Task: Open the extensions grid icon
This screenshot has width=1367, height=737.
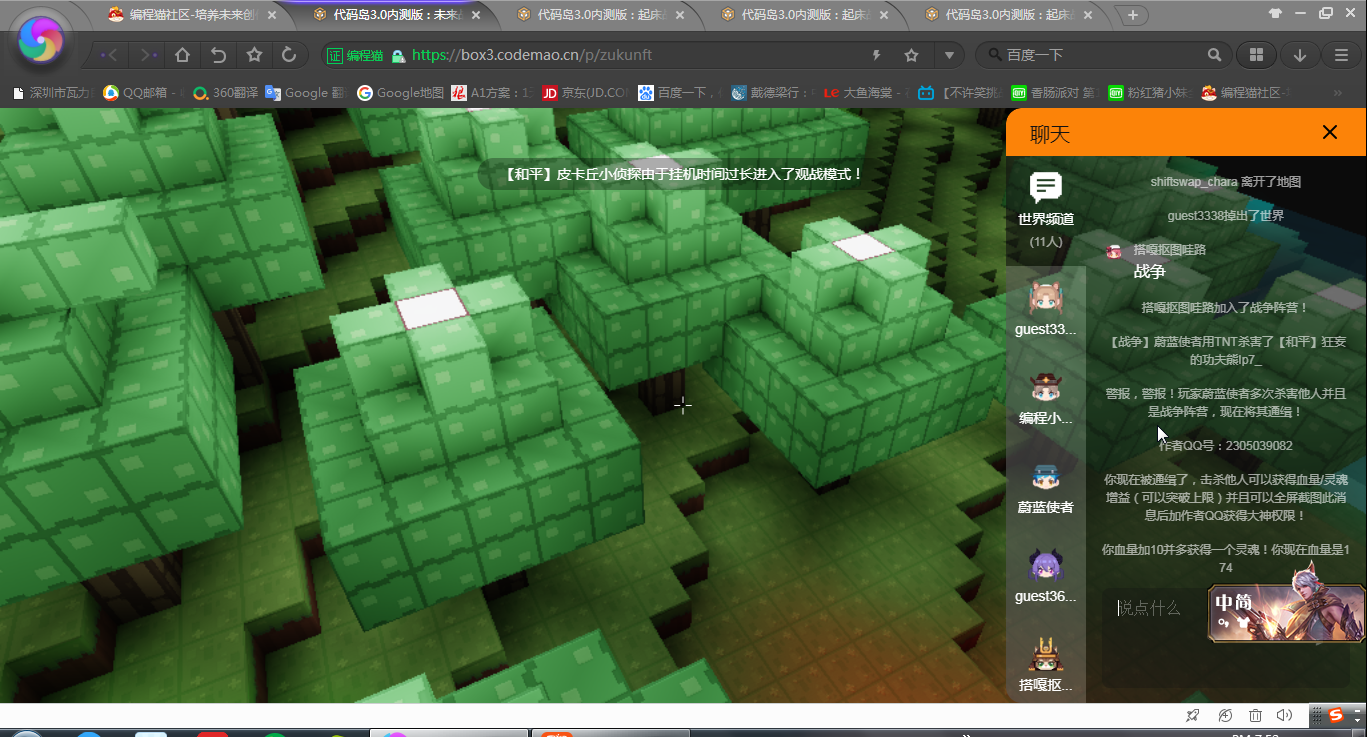Action: click(x=1257, y=55)
